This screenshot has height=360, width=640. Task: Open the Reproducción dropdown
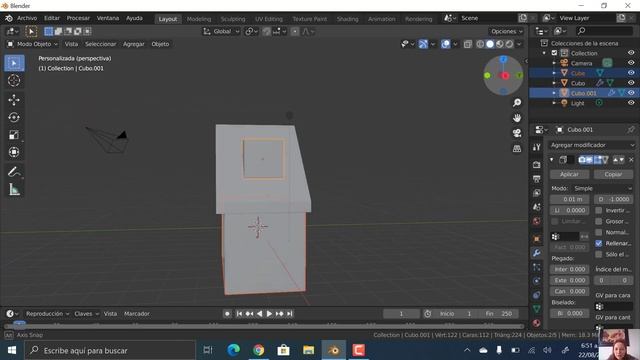47,313
